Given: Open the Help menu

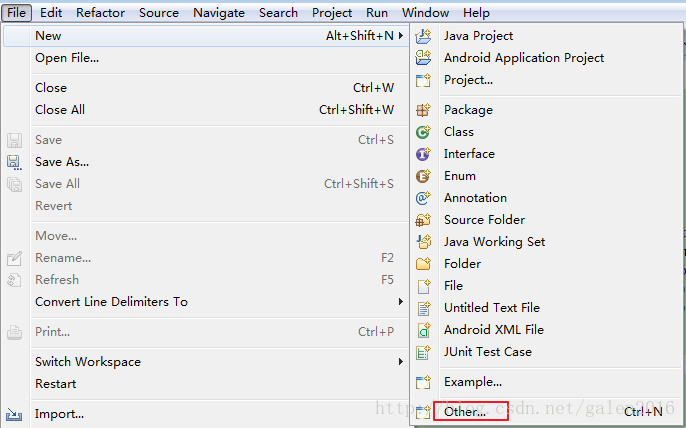Looking at the screenshot, I should (x=476, y=13).
